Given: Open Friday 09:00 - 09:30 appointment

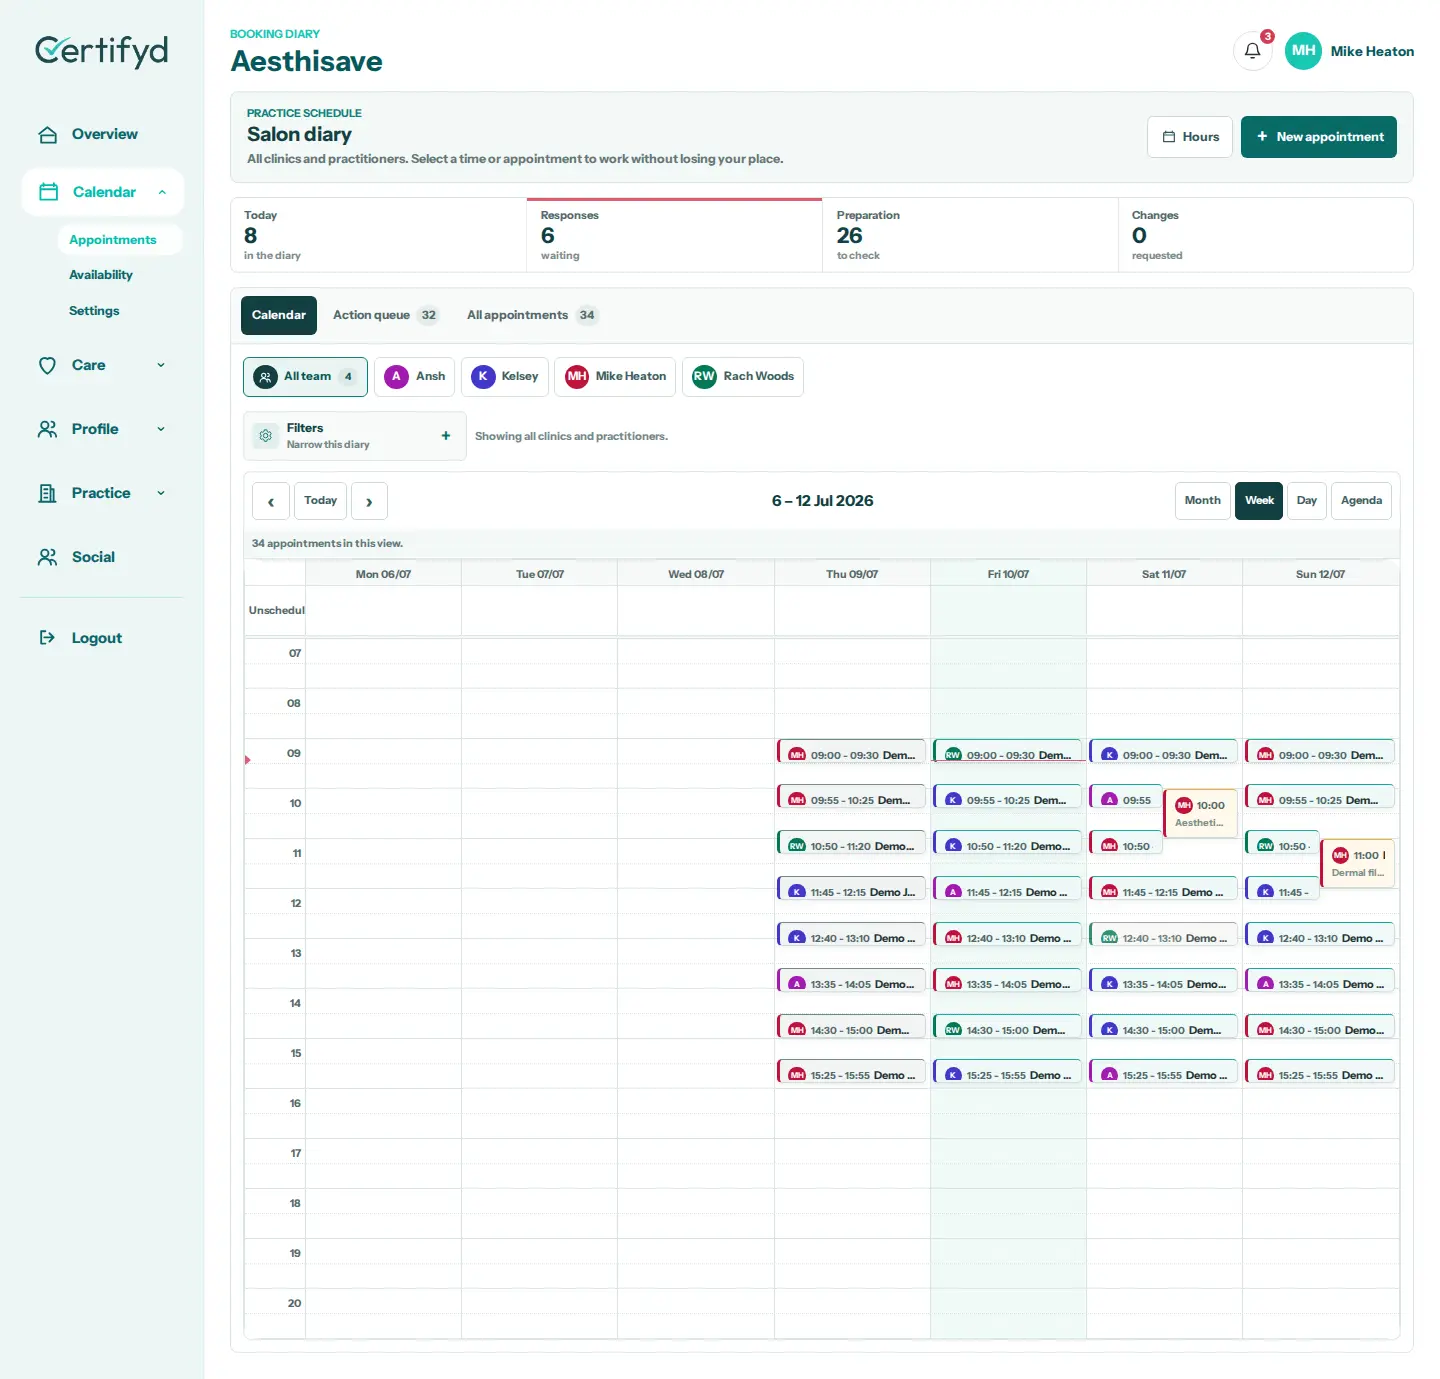Looking at the screenshot, I should pos(1008,751).
